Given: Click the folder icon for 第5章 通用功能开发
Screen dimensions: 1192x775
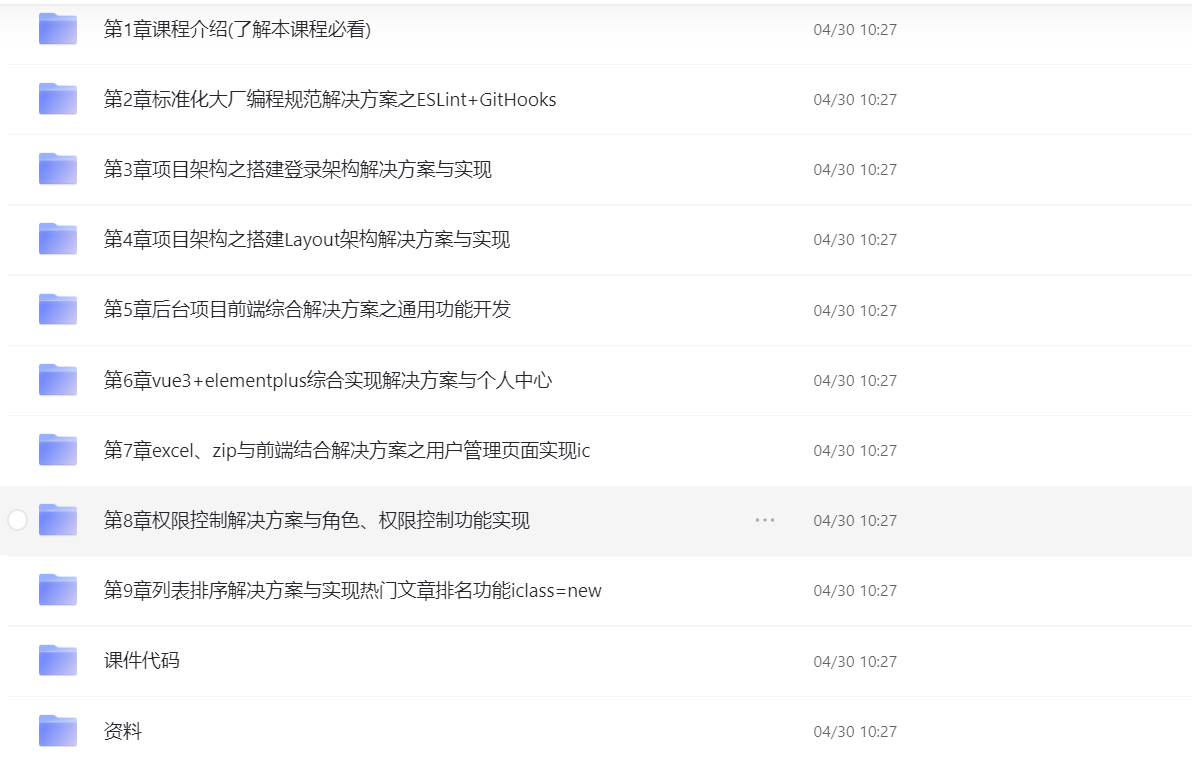Looking at the screenshot, I should 58,310.
